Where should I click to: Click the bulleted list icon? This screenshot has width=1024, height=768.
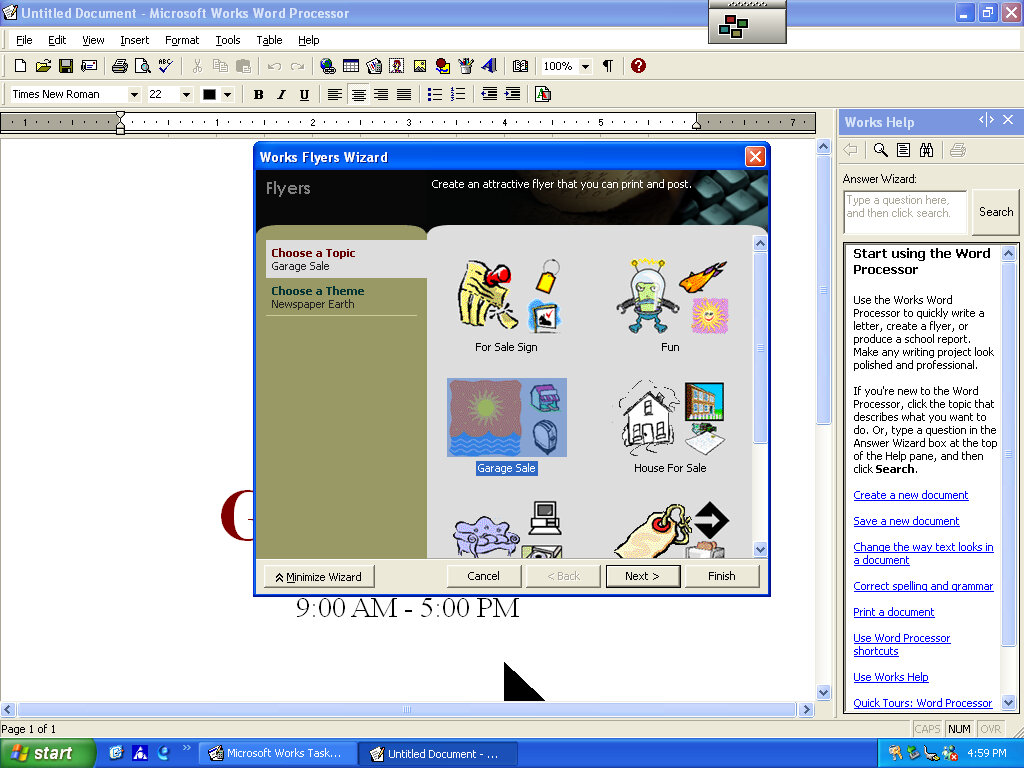435,94
